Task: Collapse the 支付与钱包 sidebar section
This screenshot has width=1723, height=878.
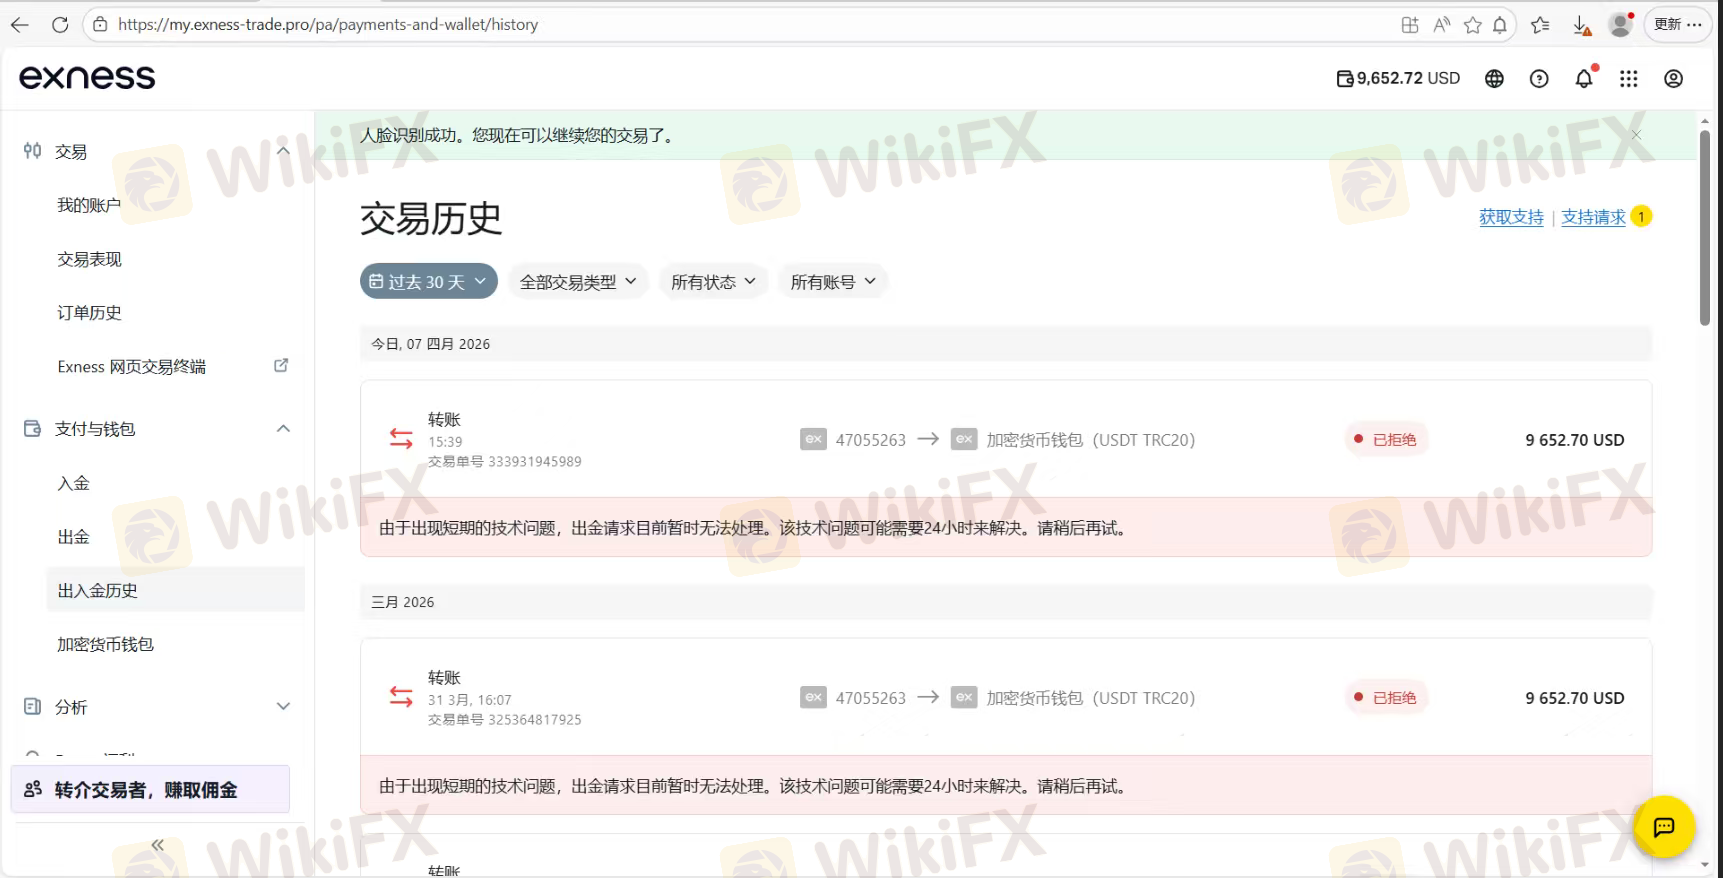Action: point(283,429)
